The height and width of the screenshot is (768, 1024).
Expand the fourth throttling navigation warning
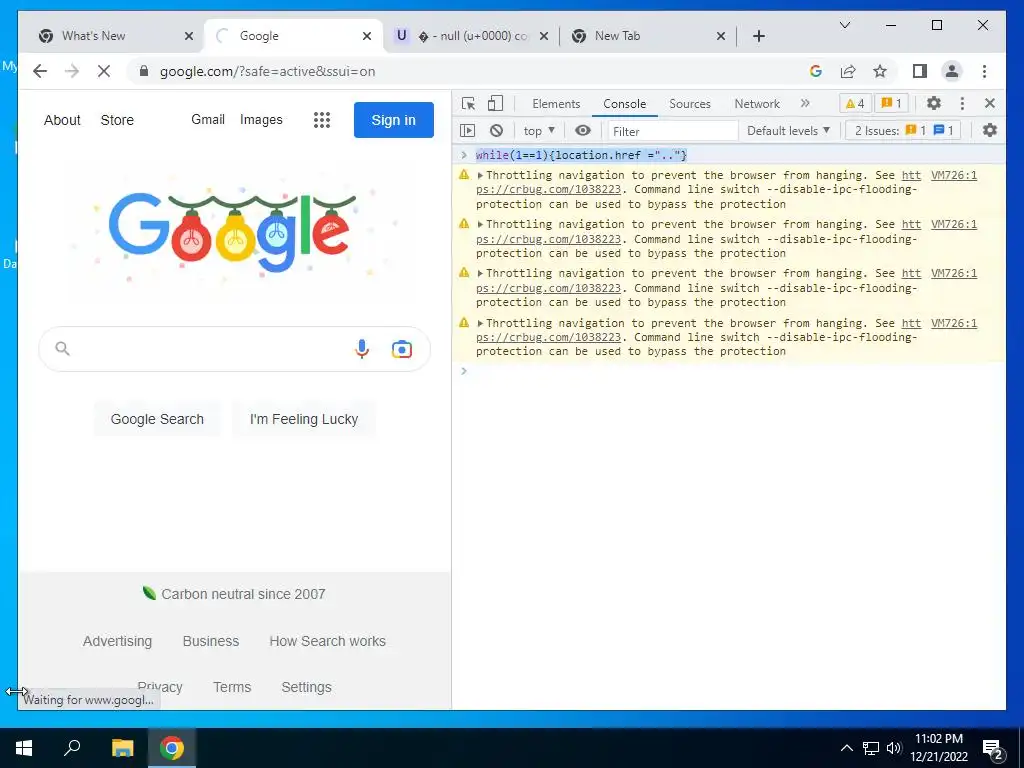[x=480, y=323]
